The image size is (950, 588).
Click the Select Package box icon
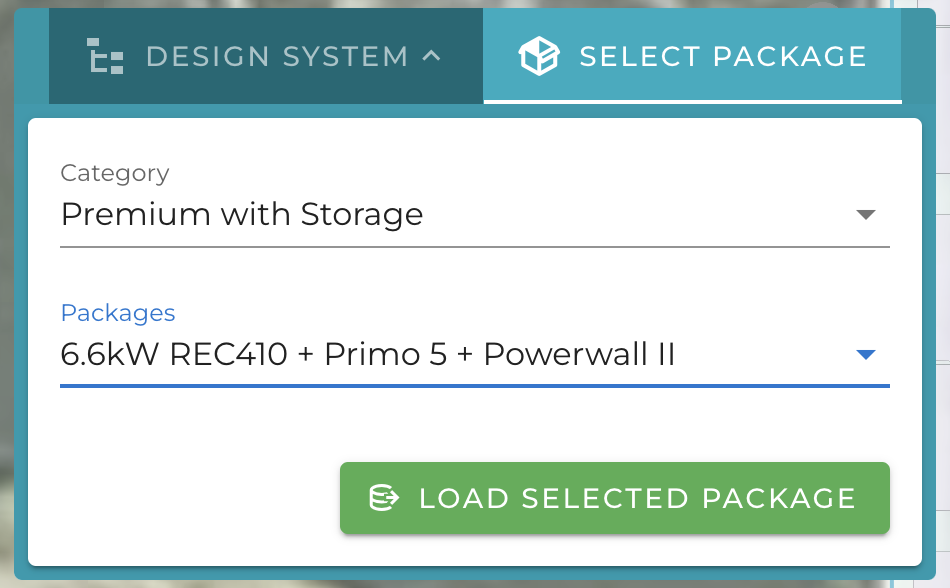(539, 56)
